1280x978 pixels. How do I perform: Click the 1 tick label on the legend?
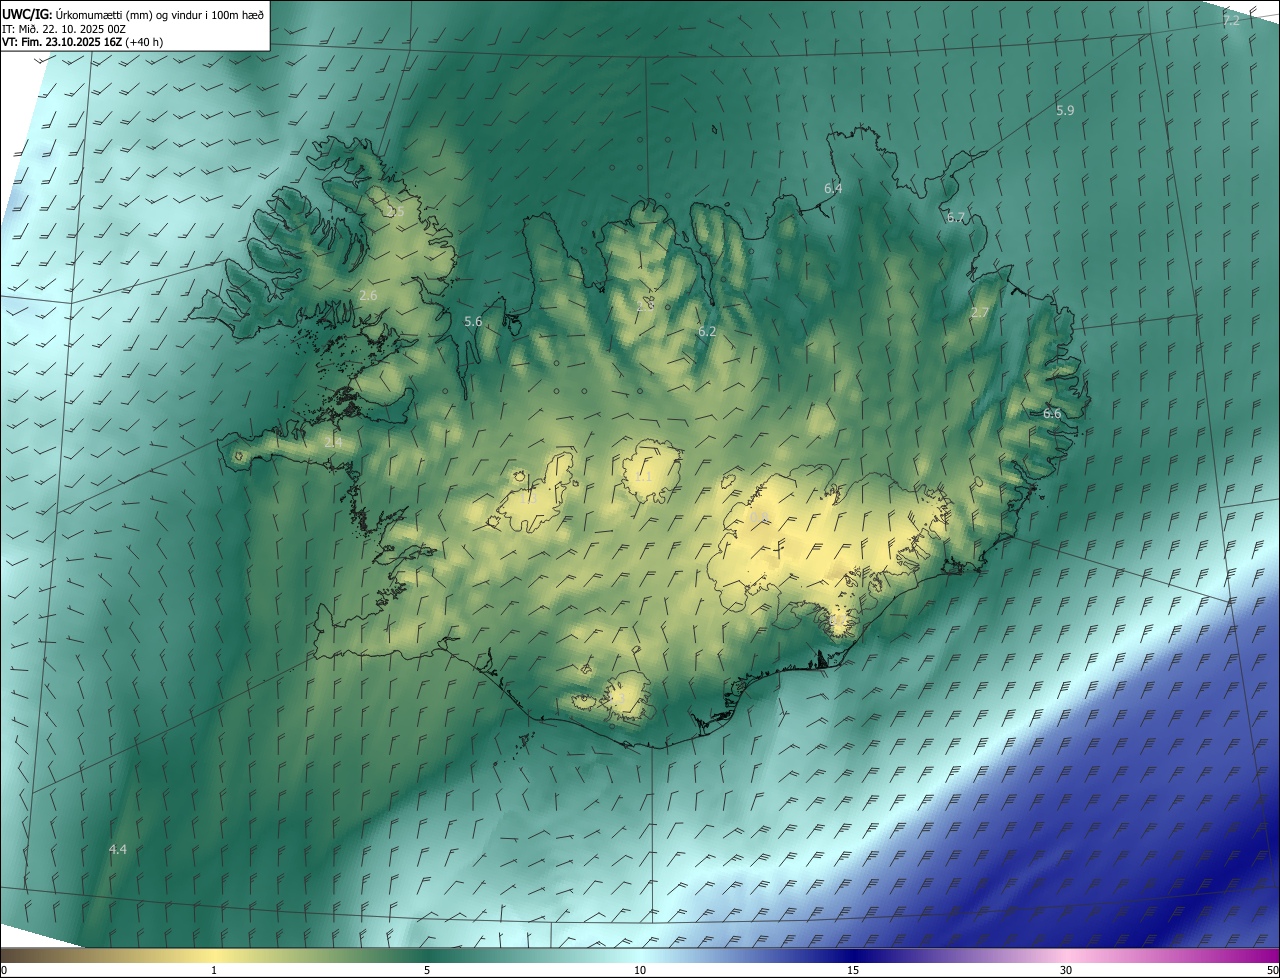click(x=214, y=970)
